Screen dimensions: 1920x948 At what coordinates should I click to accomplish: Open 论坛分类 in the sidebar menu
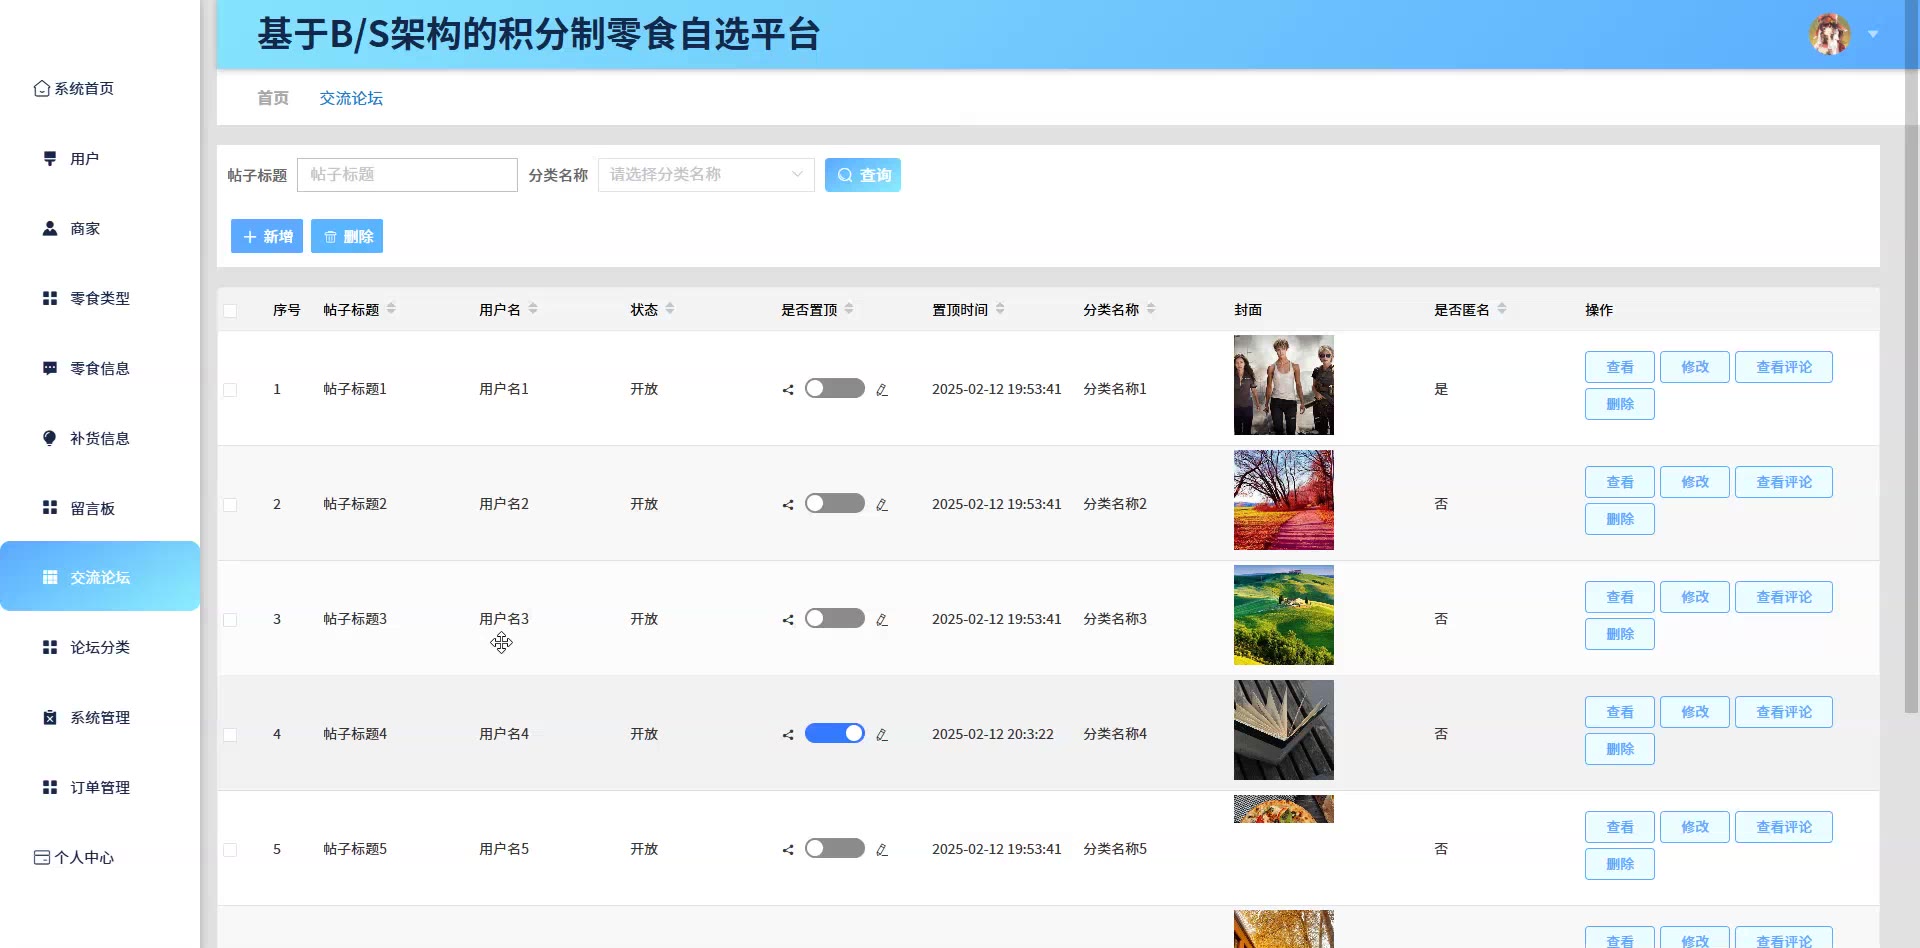(100, 648)
